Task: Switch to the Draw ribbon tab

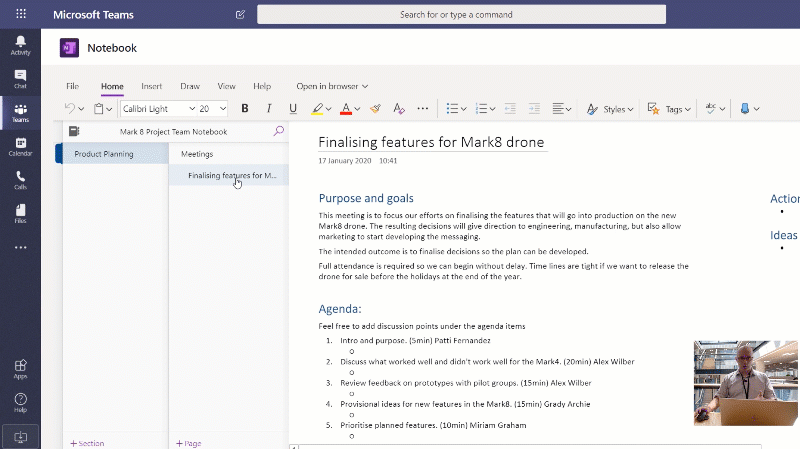Action: [190, 86]
